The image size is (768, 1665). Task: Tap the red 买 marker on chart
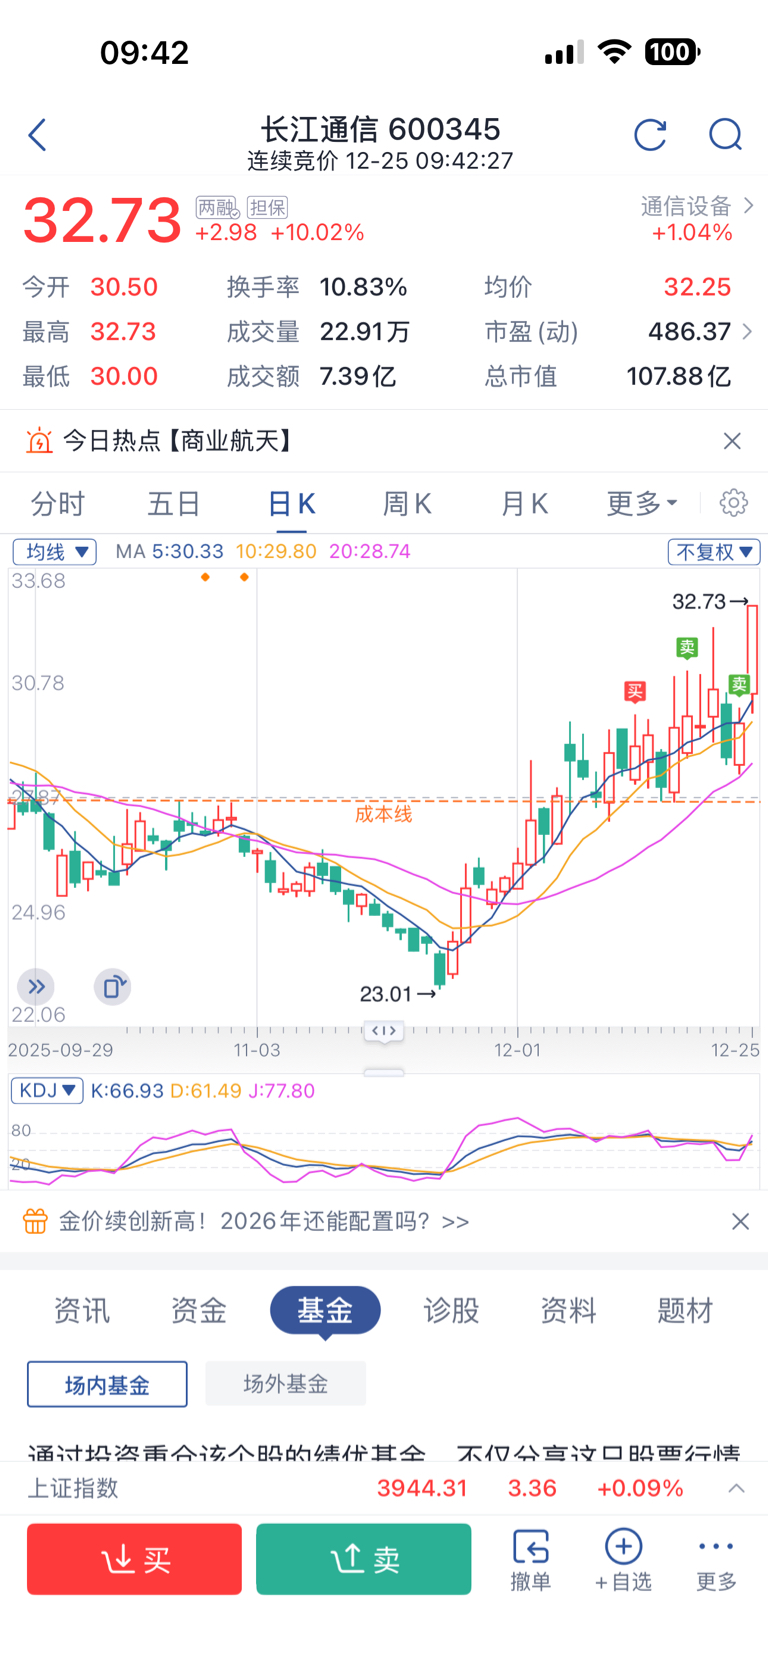click(635, 691)
